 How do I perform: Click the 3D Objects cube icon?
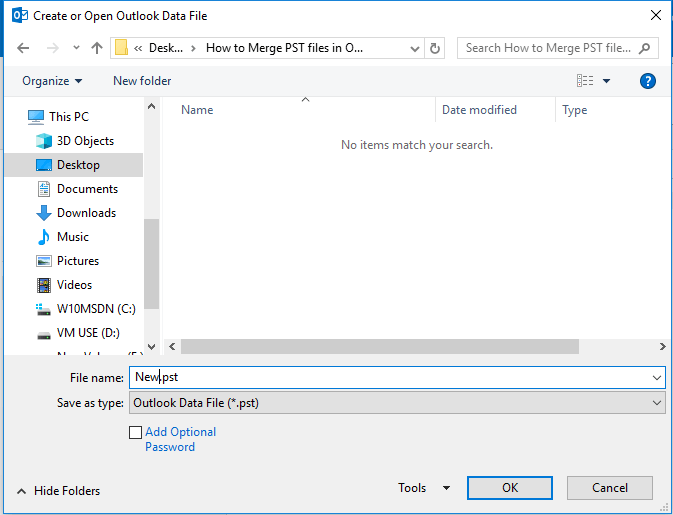pos(43,141)
